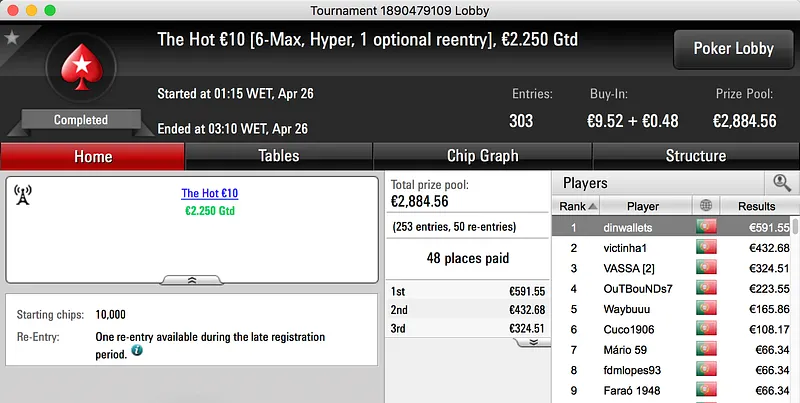Open The Hot €10 link
800x403 pixels.
click(209, 193)
